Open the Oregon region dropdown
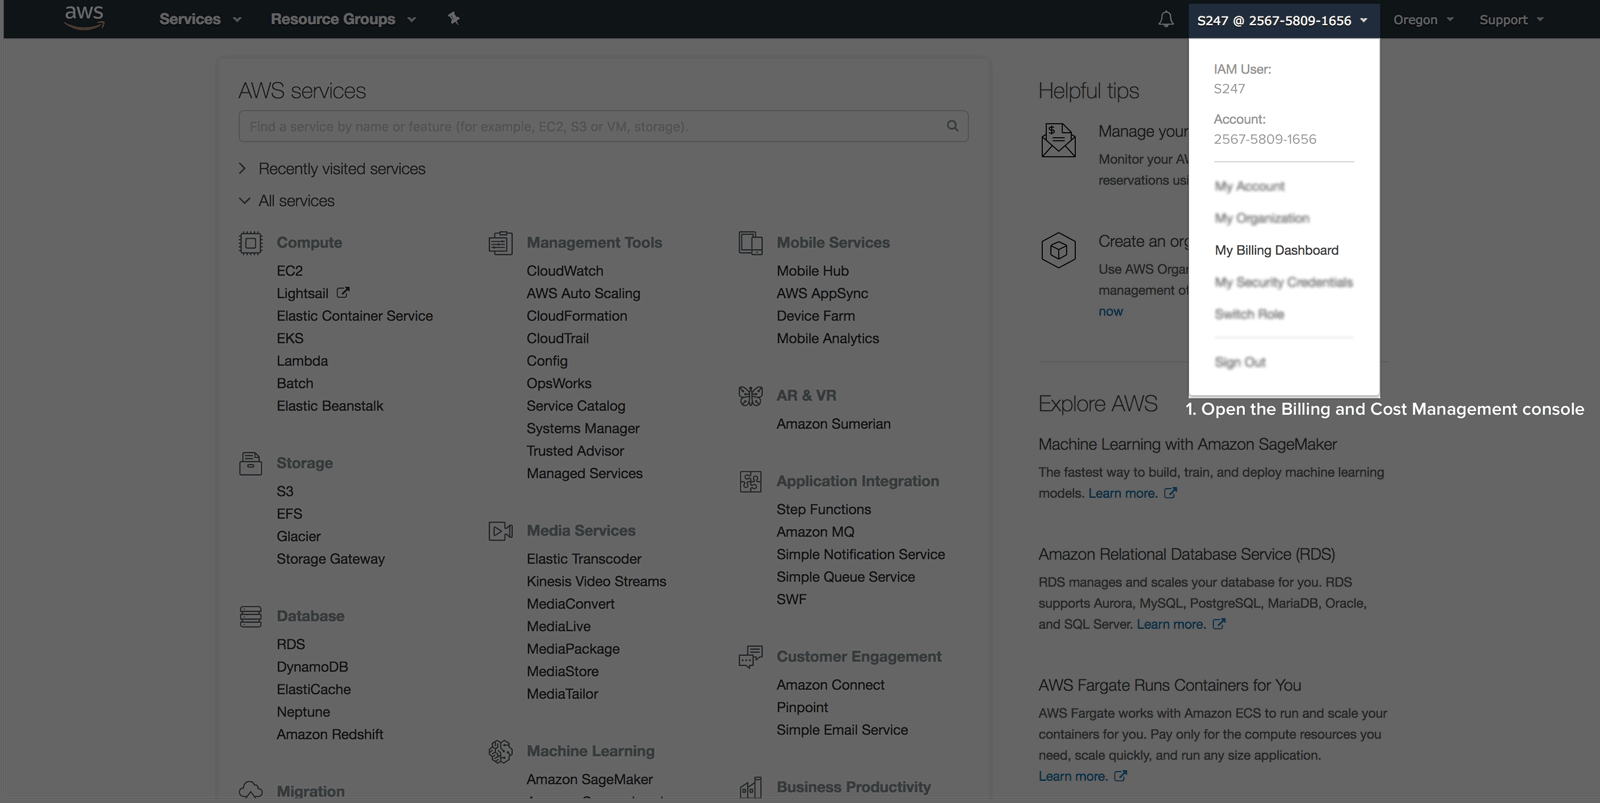Image resolution: width=1600 pixels, height=803 pixels. 1423,19
